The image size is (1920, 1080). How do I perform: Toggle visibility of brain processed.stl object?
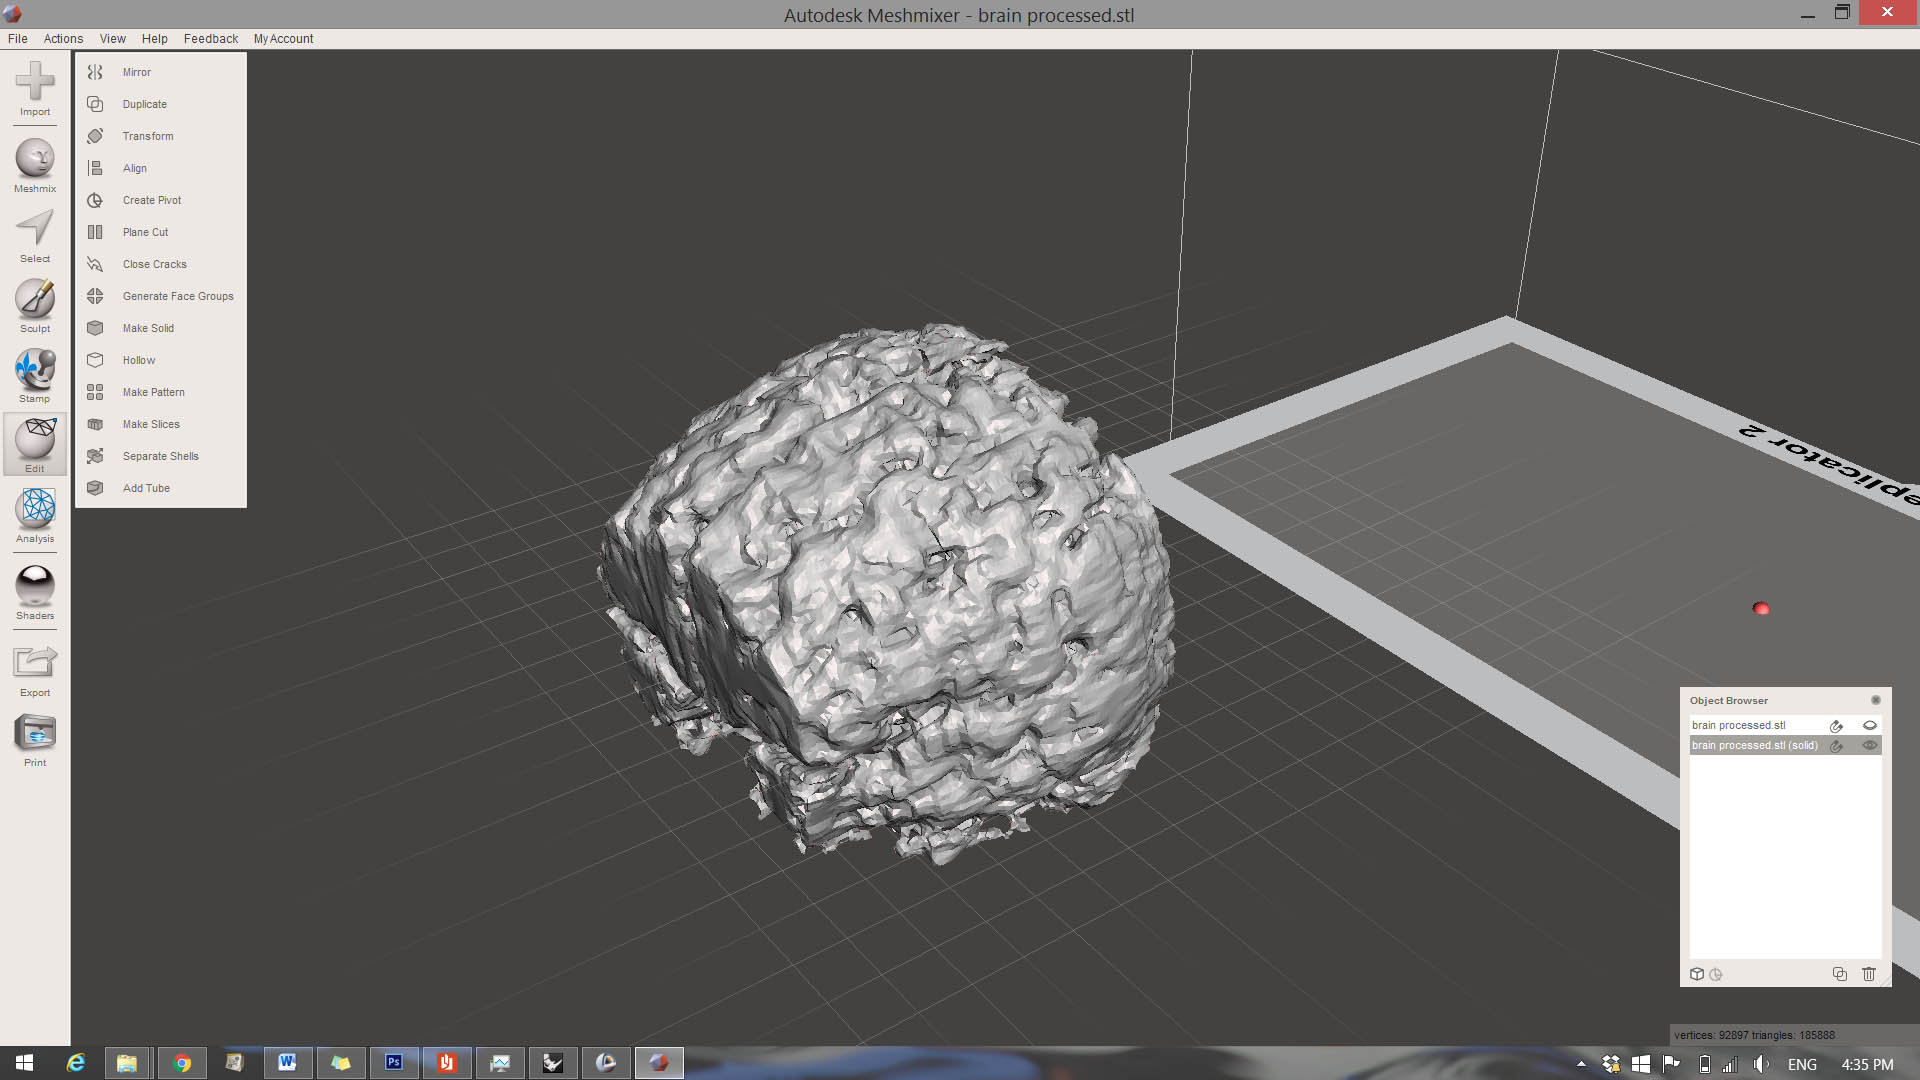pyautogui.click(x=1869, y=725)
